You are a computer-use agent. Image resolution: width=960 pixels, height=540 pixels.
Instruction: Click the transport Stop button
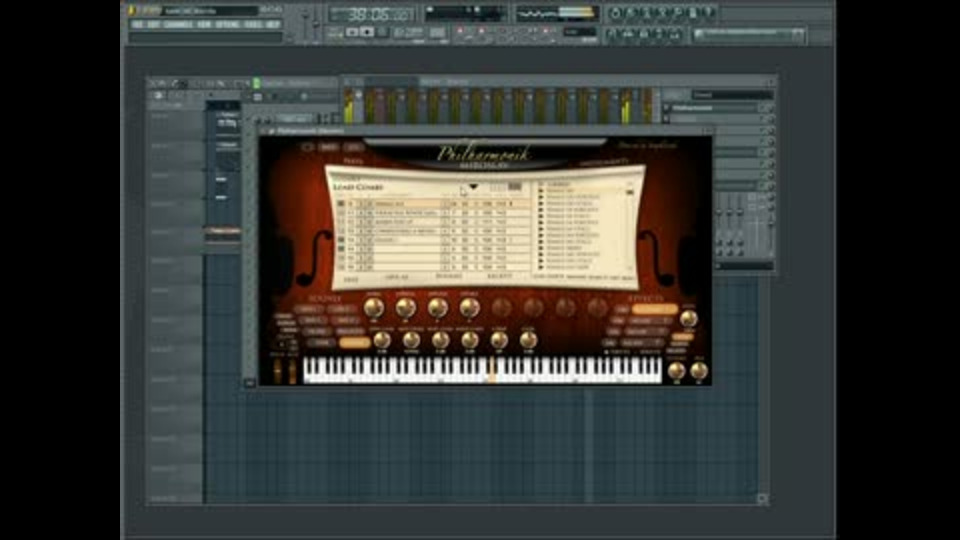(367, 32)
